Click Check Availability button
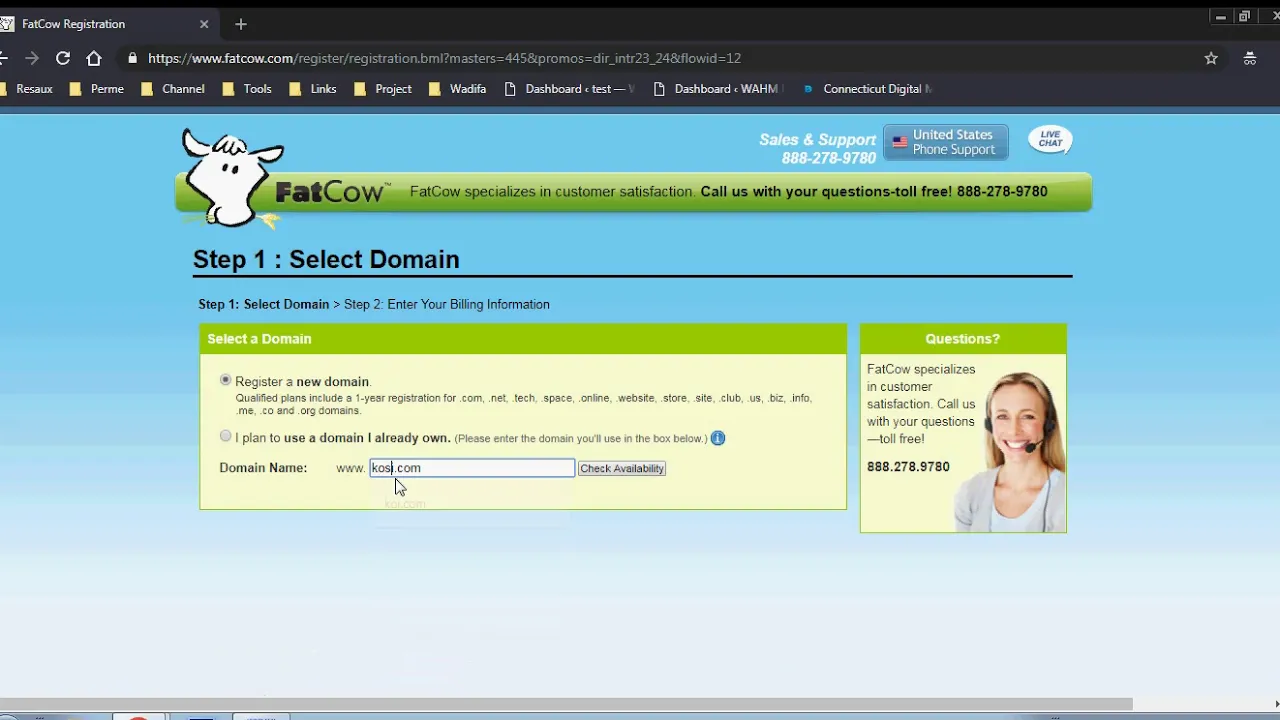This screenshot has width=1280, height=720. 622,468
